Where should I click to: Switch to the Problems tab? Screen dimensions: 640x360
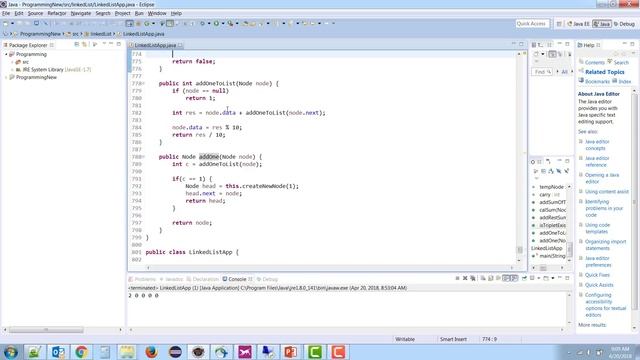(x=142, y=279)
